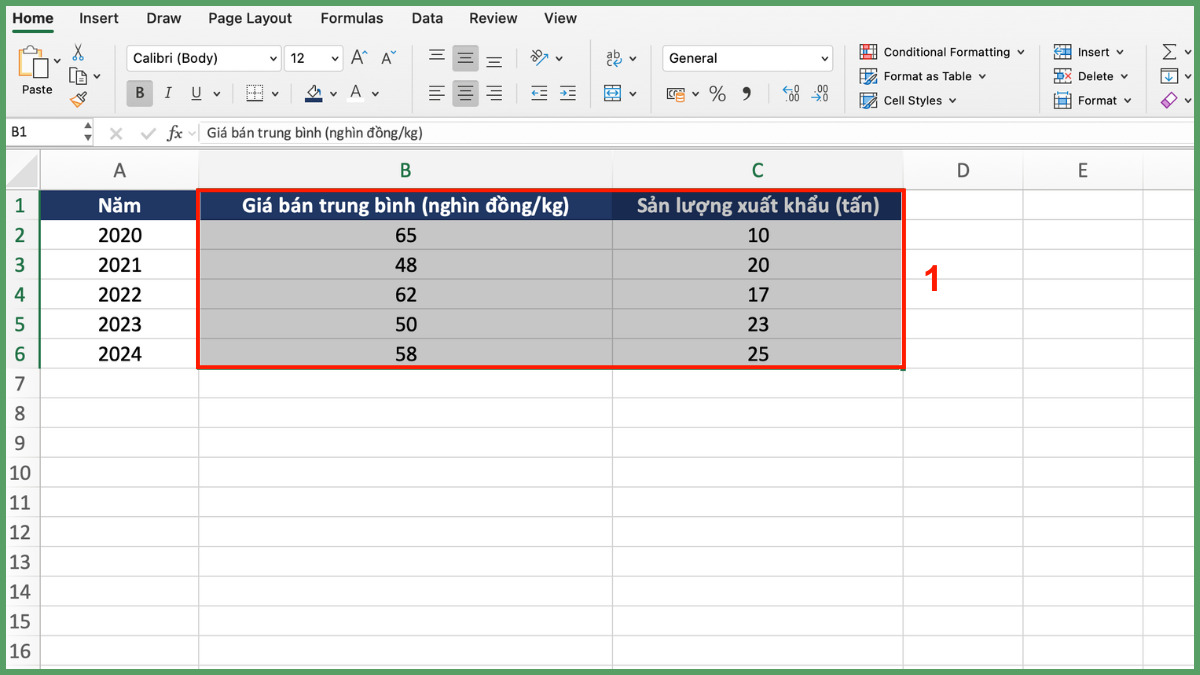Click Format as Table button

click(926, 76)
